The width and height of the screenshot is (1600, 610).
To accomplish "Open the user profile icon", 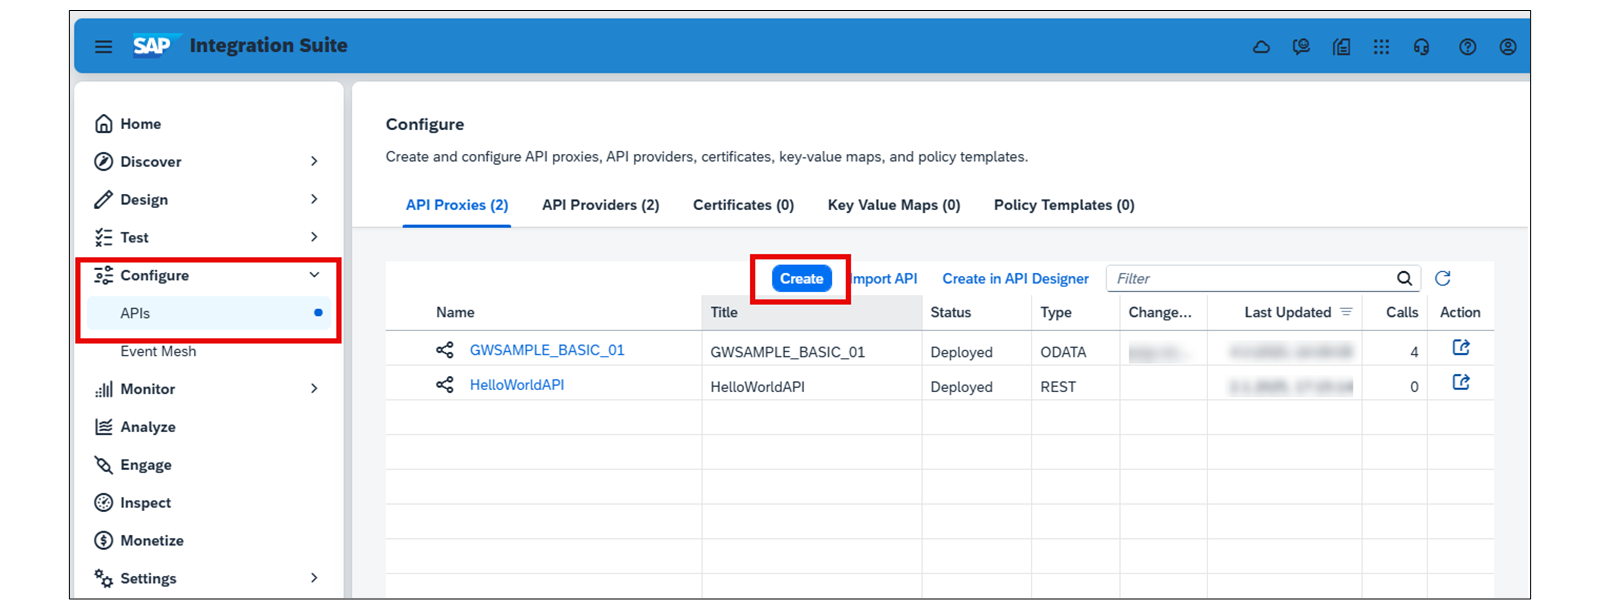I will coord(1508,47).
